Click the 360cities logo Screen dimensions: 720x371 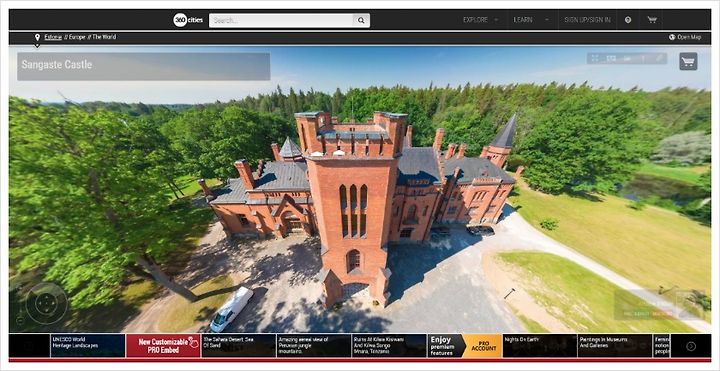coord(188,20)
